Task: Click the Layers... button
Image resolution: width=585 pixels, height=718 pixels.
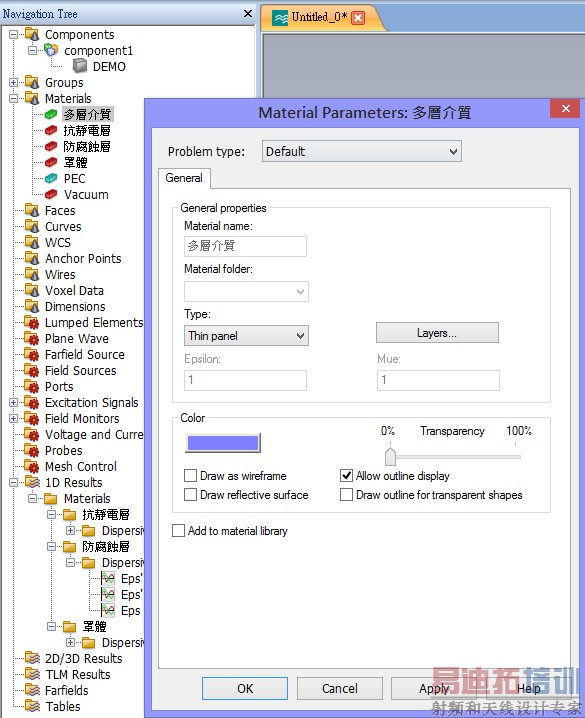Action: (437, 333)
